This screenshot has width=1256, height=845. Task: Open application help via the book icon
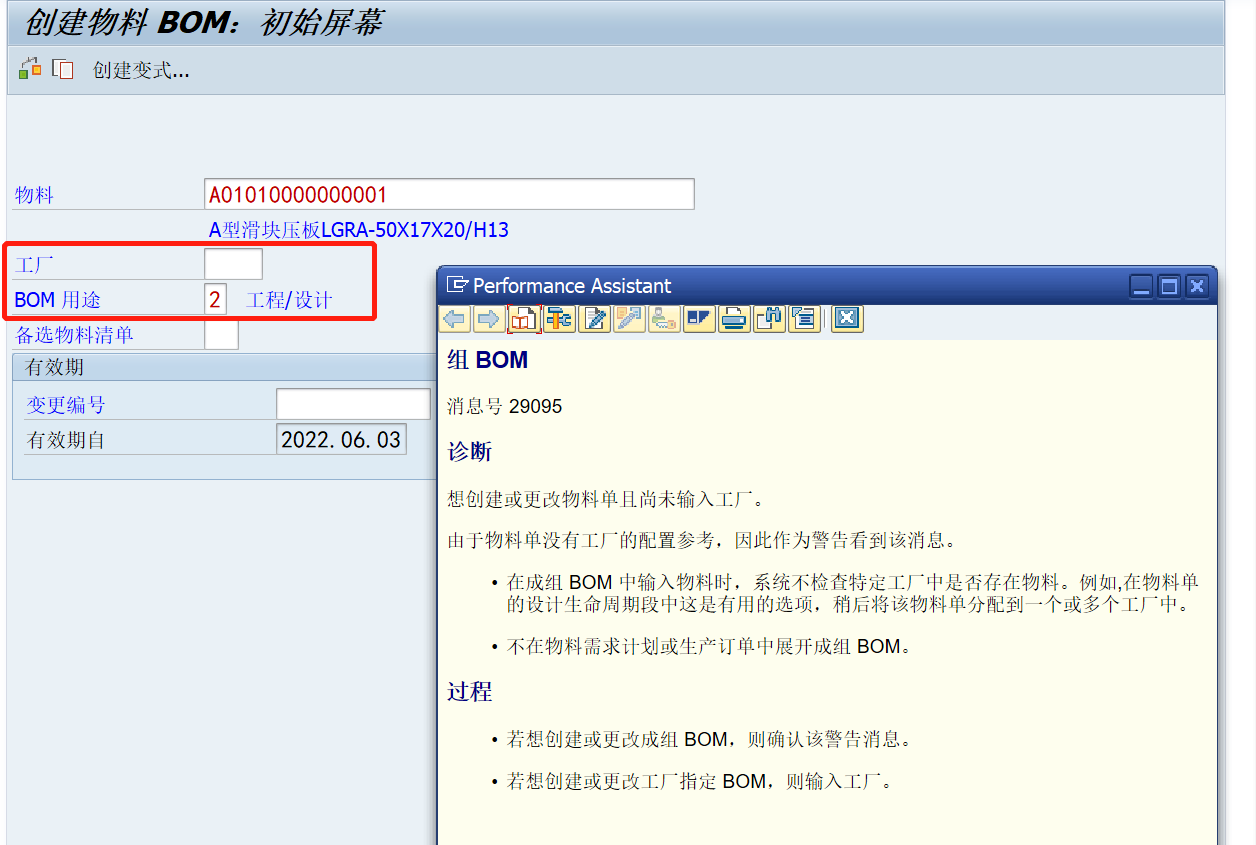pyautogui.click(x=524, y=318)
